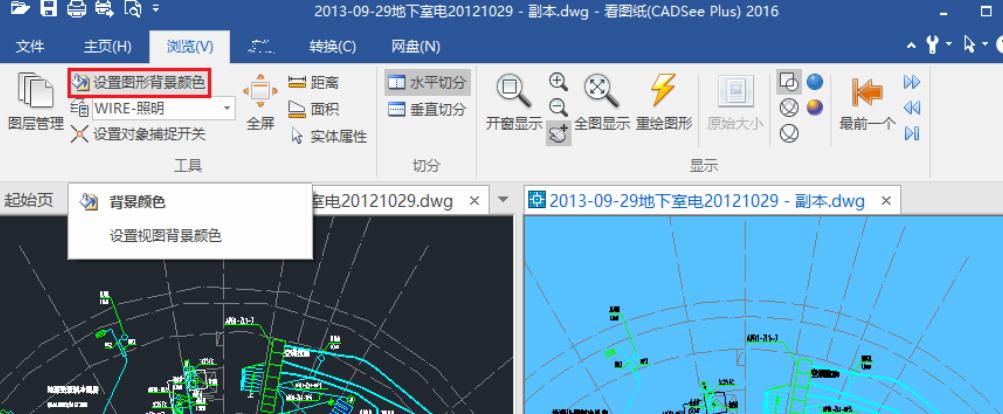This screenshot has height=414, width=1003.
Task: Toggle 设置对象捕捉开关 object snap
Action: click(x=138, y=134)
